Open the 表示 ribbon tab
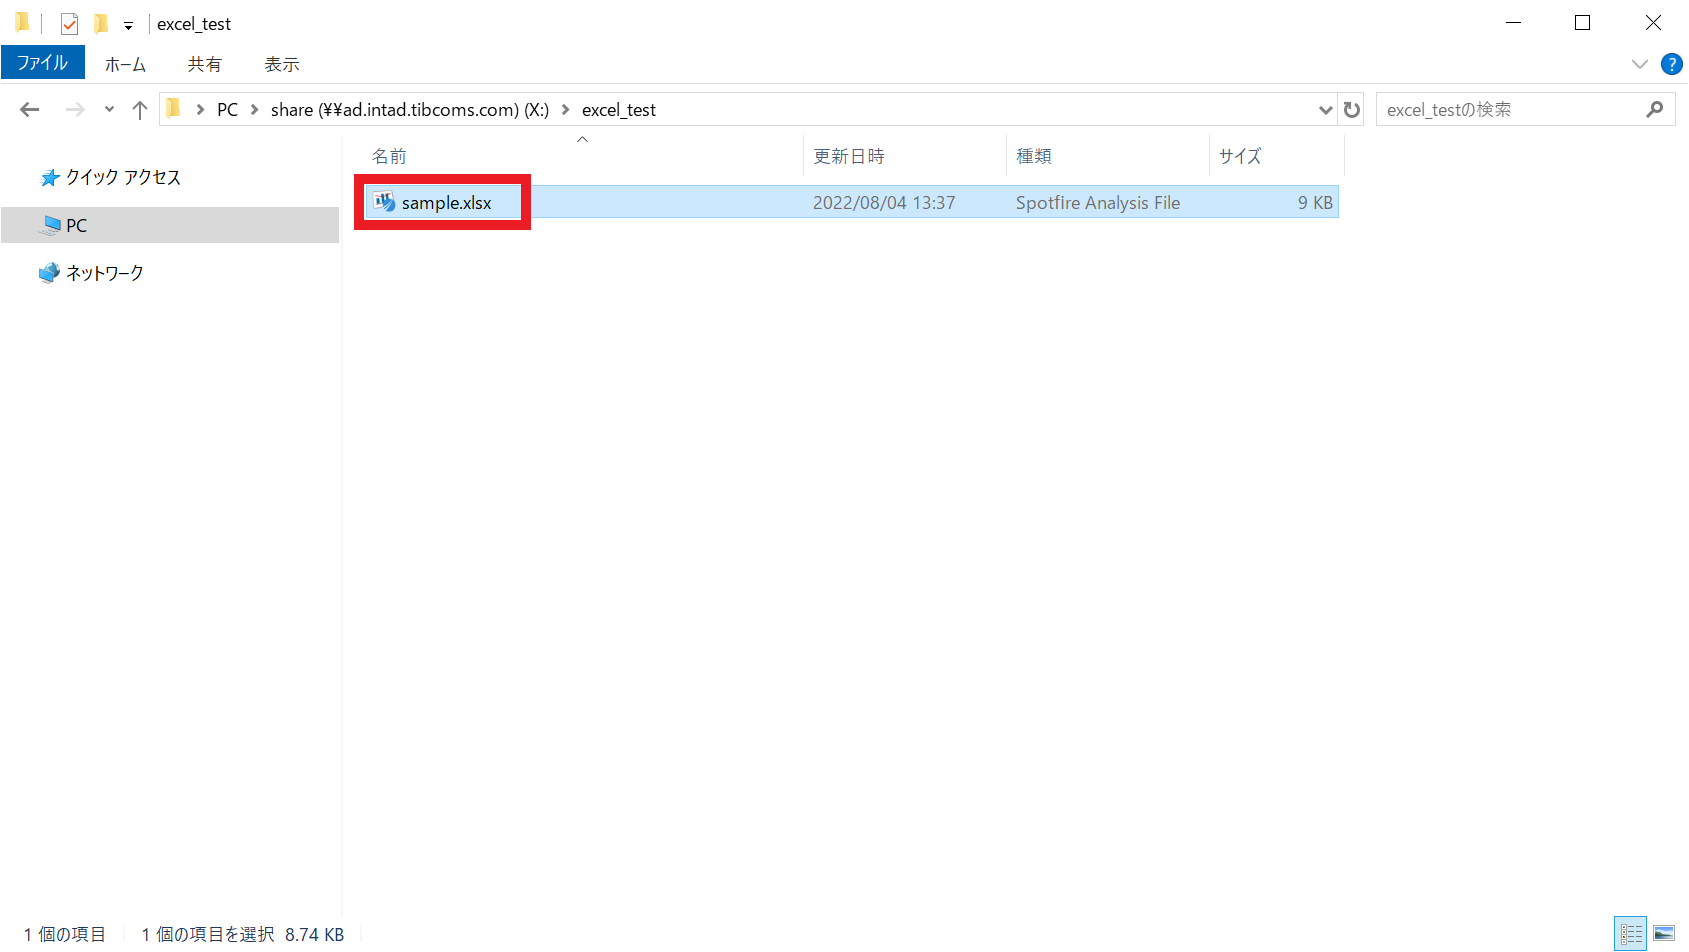The image size is (1689, 952). (x=281, y=64)
